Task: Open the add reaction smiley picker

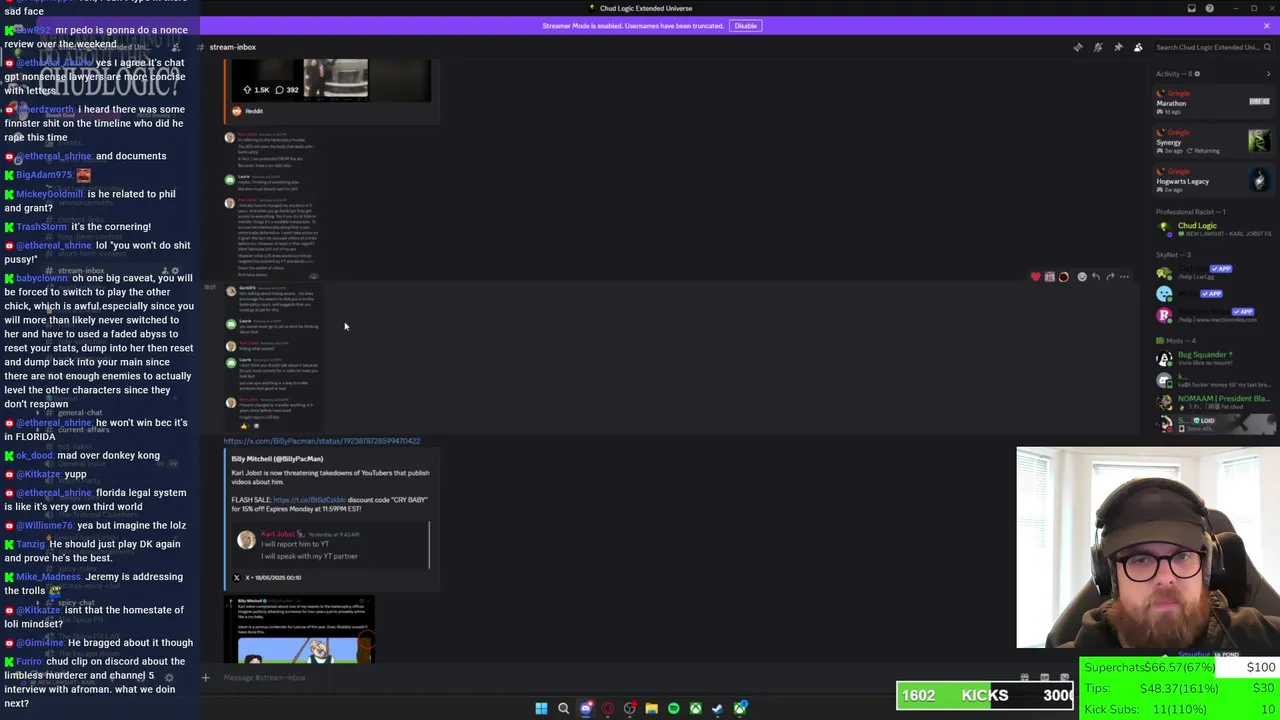Action: (x=1082, y=277)
